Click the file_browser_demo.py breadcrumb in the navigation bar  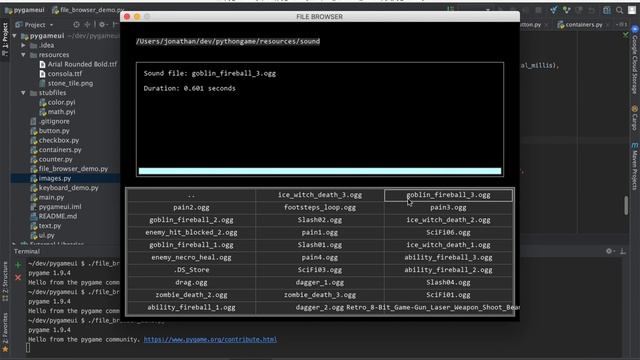[88, 10]
